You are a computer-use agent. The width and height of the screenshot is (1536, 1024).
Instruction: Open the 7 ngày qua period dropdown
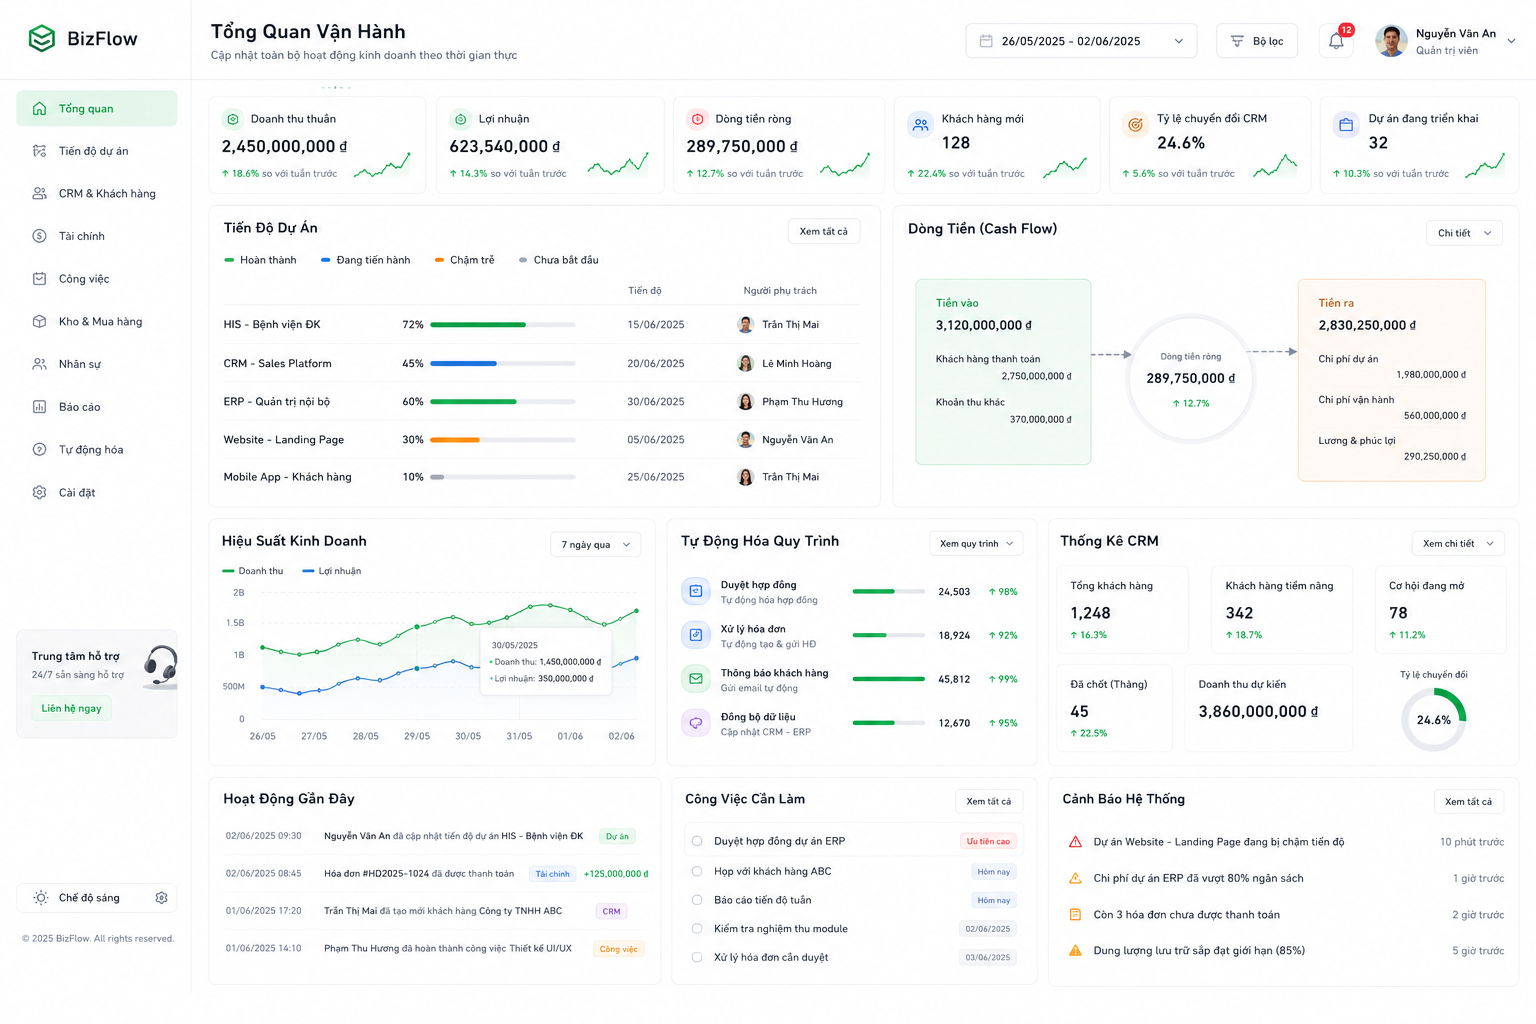[596, 545]
